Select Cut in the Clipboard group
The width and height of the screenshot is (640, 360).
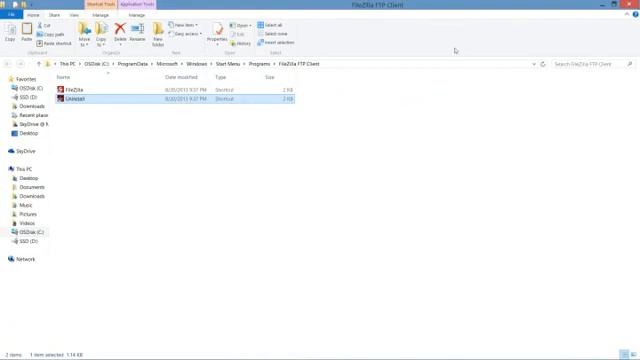coord(44,25)
